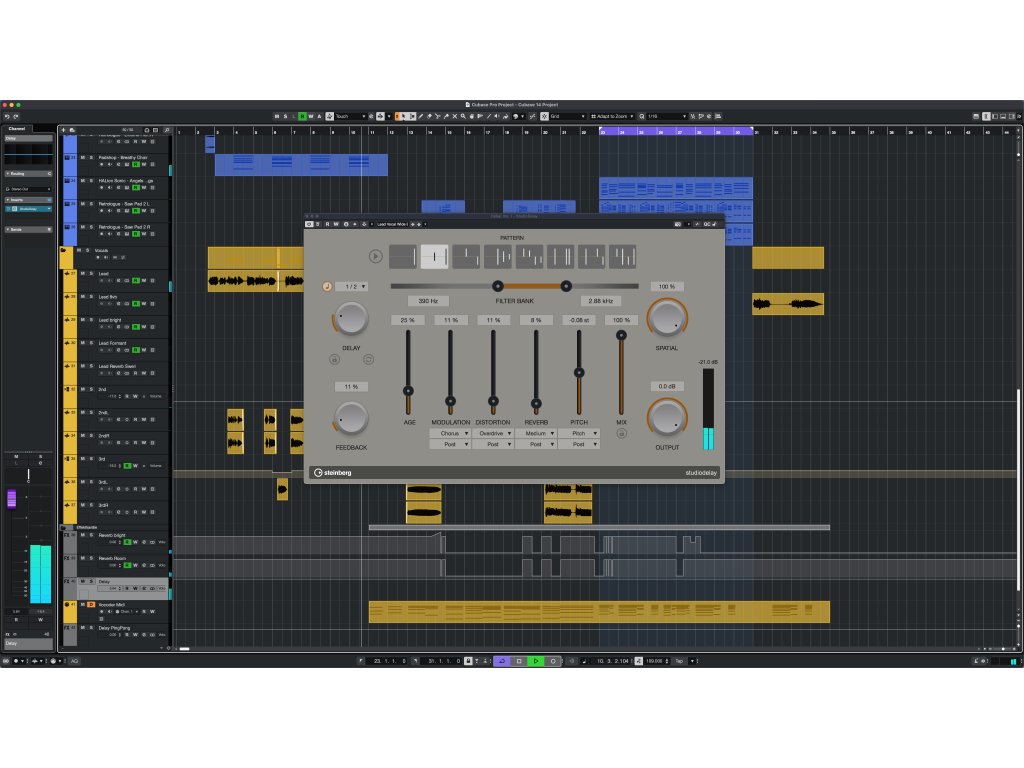
Task: Choose the seventh delay pattern preset
Action: [592, 257]
